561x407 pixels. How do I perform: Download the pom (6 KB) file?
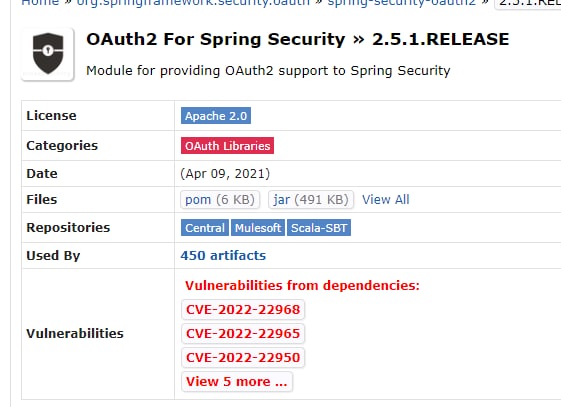pyautogui.click(x=220, y=200)
